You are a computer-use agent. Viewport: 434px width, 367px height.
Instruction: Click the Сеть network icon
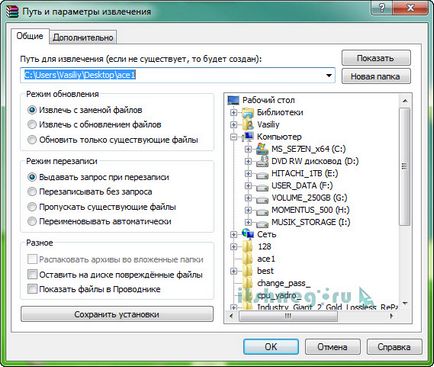(x=248, y=234)
